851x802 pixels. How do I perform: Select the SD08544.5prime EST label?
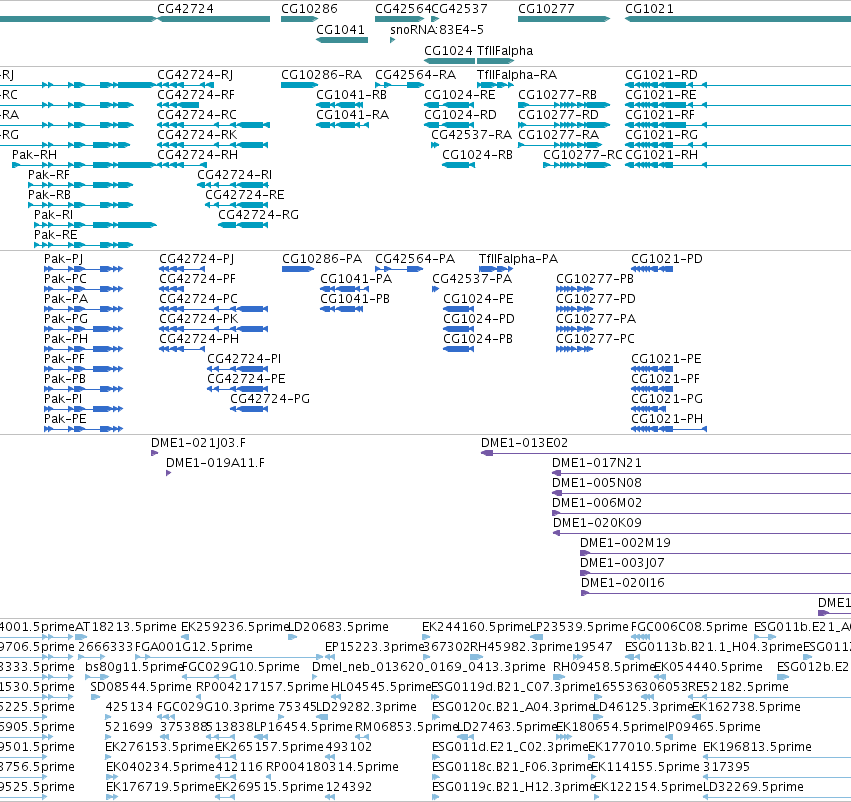pyautogui.click(x=141, y=687)
